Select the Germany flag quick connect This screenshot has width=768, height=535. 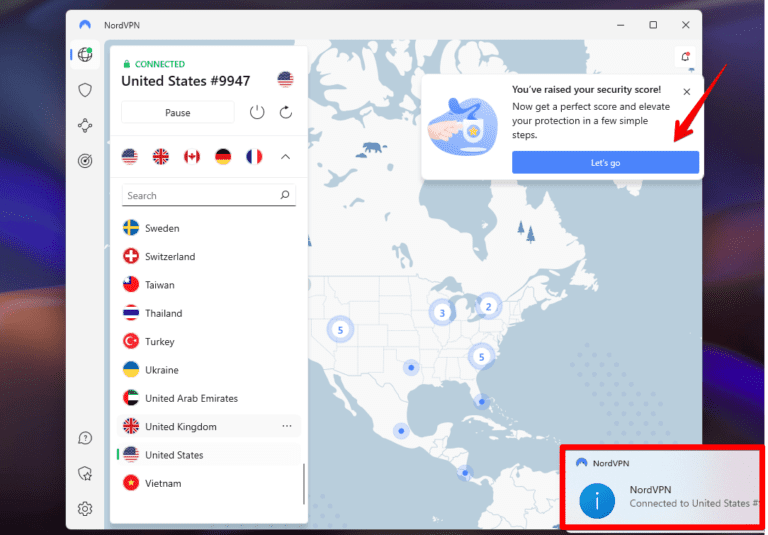pyautogui.click(x=223, y=157)
